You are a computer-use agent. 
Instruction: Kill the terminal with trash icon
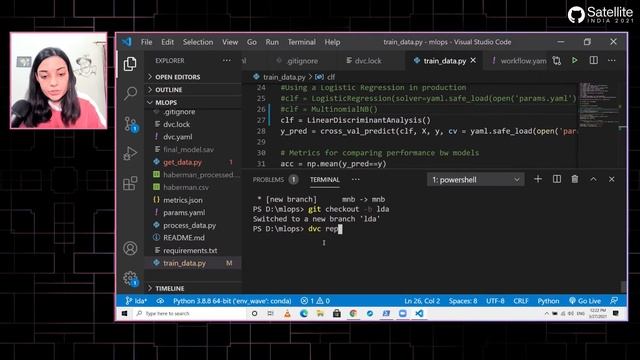(x=575, y=179)
